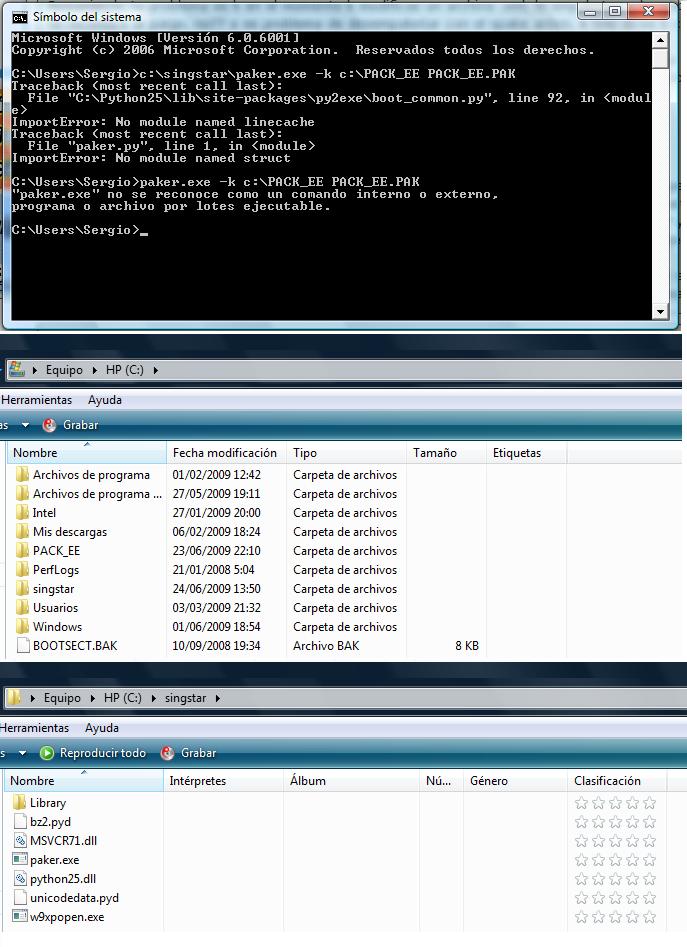Screen dimensions: 687x947
Task: Minimize the Símbolo del sistema window
Action: (x=590, y=11)
